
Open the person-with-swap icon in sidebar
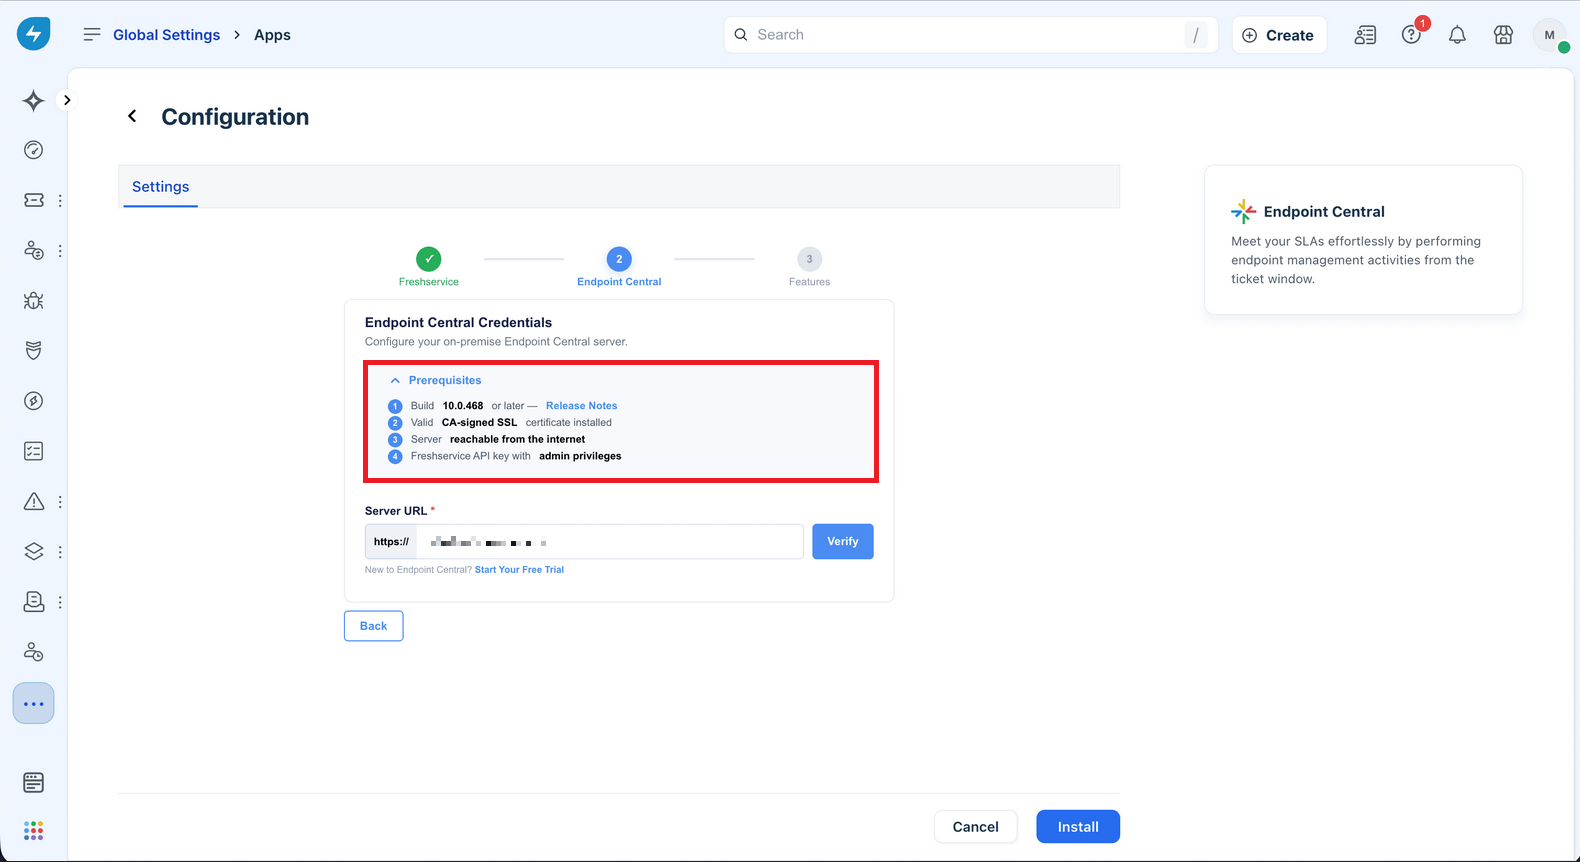(33, 250)
